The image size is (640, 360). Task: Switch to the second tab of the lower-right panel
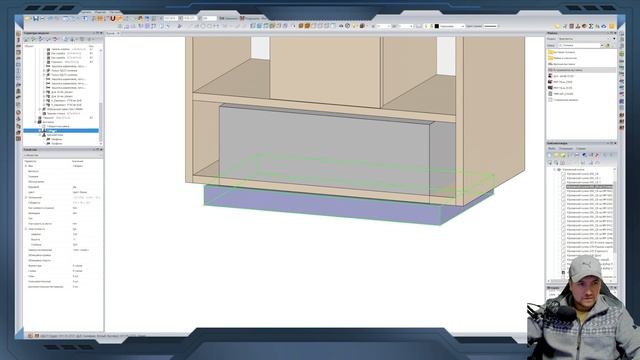[x=566, y=149]
